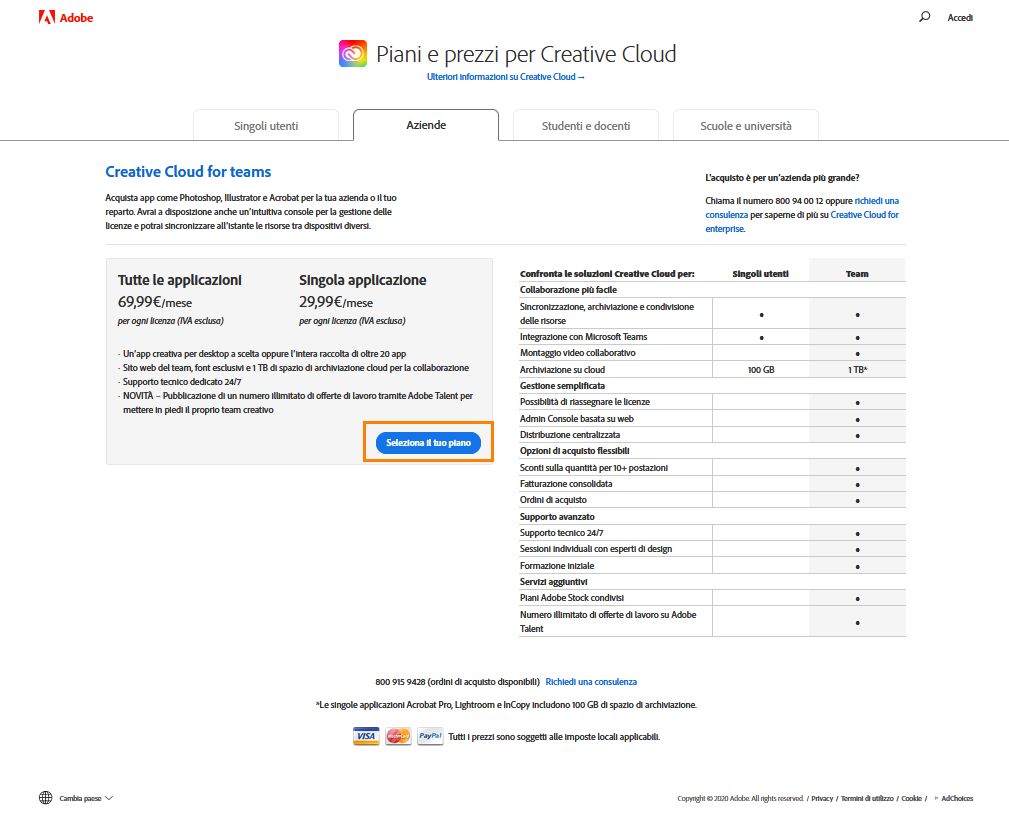Open the Cambia paese country selector
The height and width of the screenshot is (816, 1009).
tap(86, 798)
